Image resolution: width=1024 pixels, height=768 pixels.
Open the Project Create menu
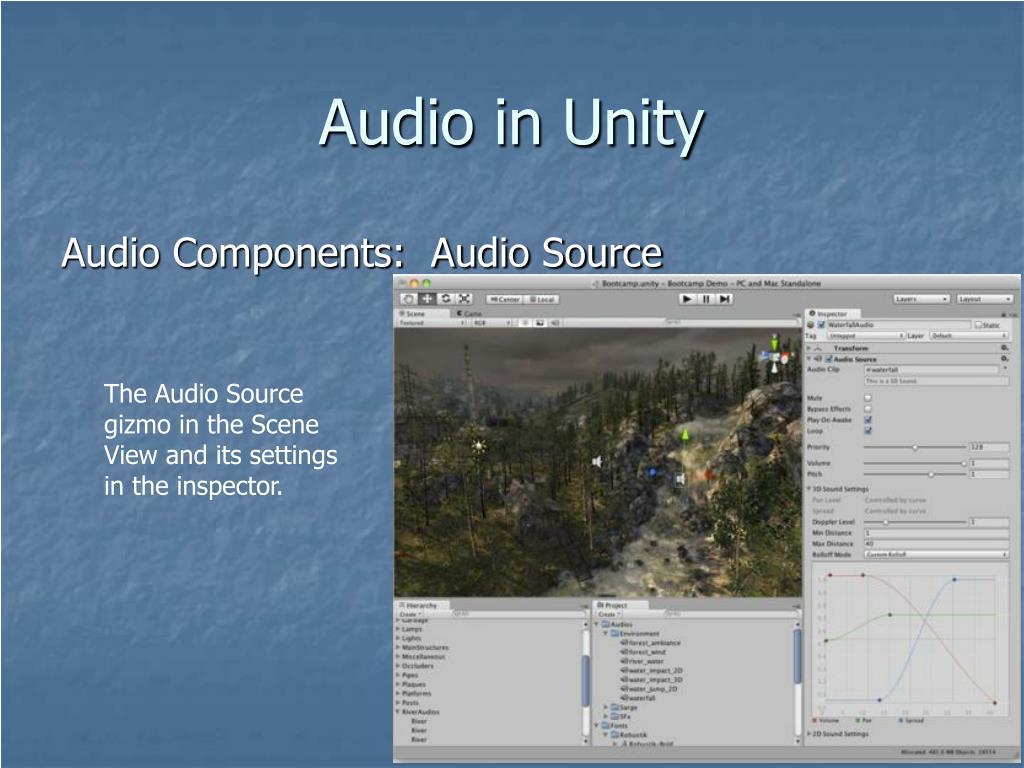(x=607, y=615)
